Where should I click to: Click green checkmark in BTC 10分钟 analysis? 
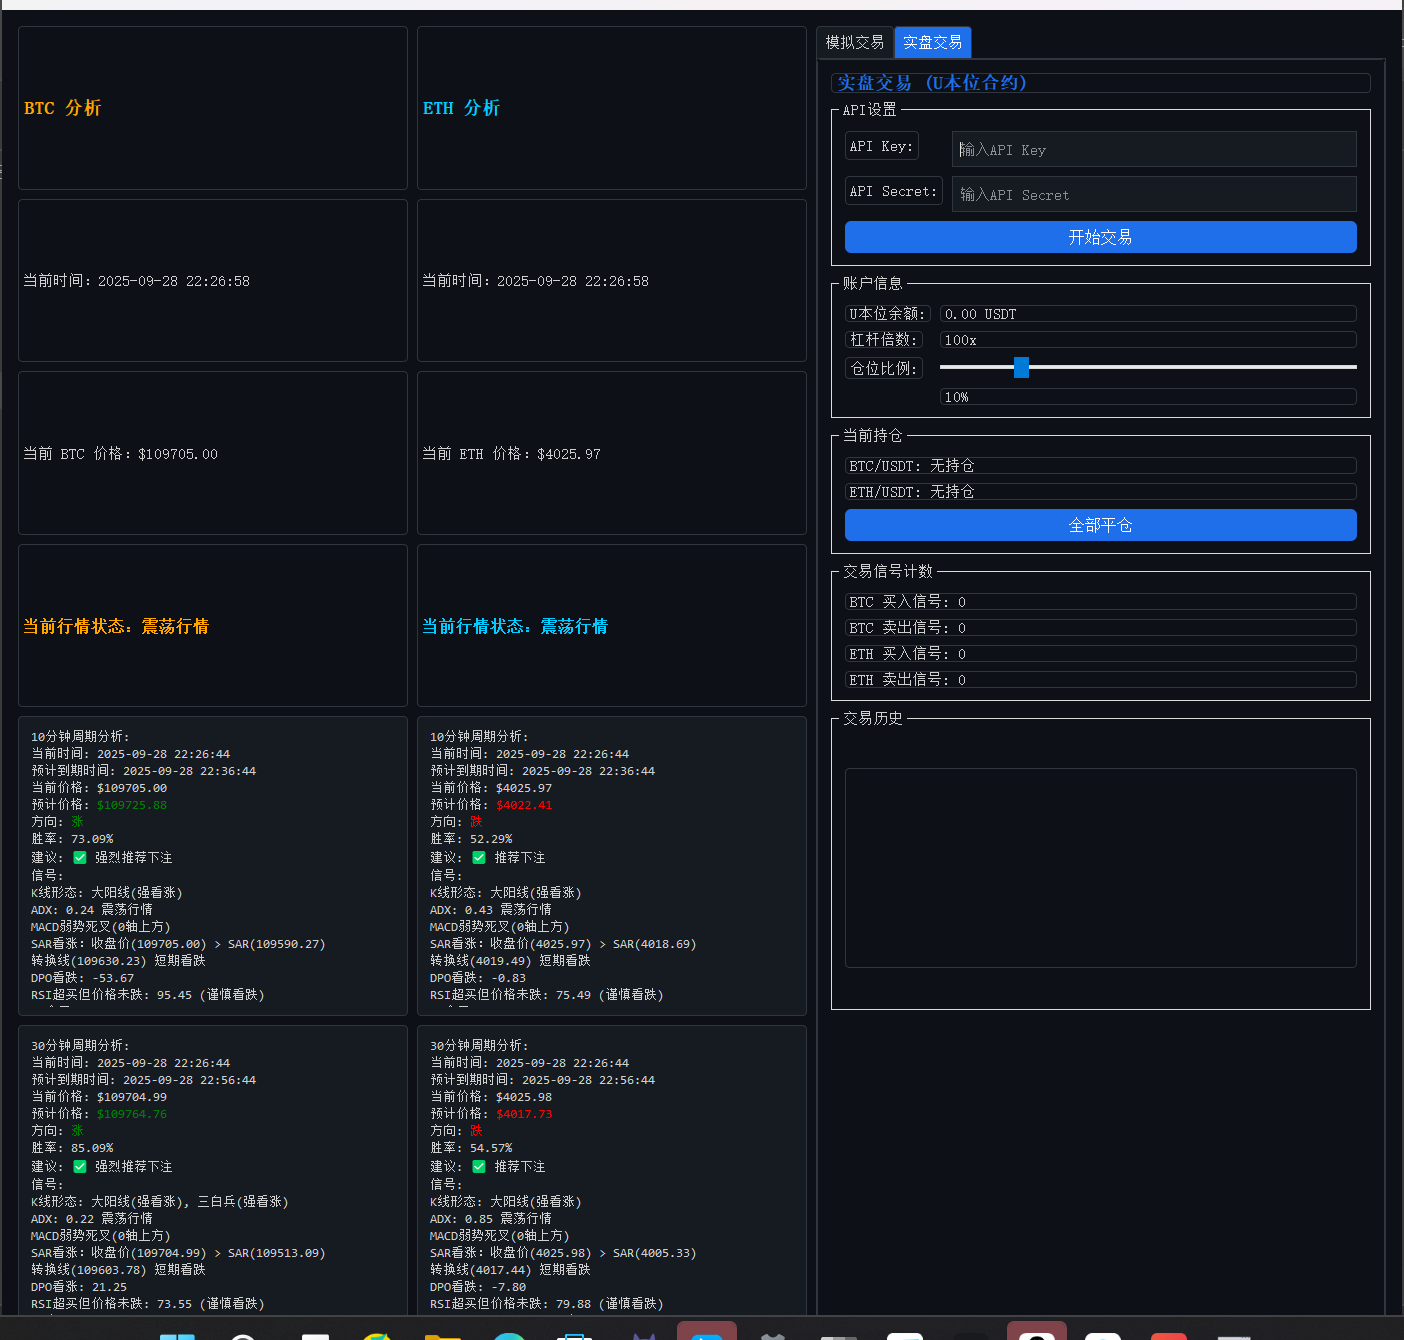[x=80, y=857]
